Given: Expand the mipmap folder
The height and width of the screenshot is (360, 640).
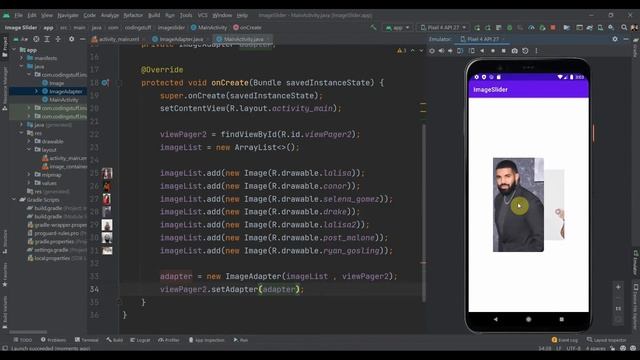Looking at the screenshot, I should pos(29,175).
